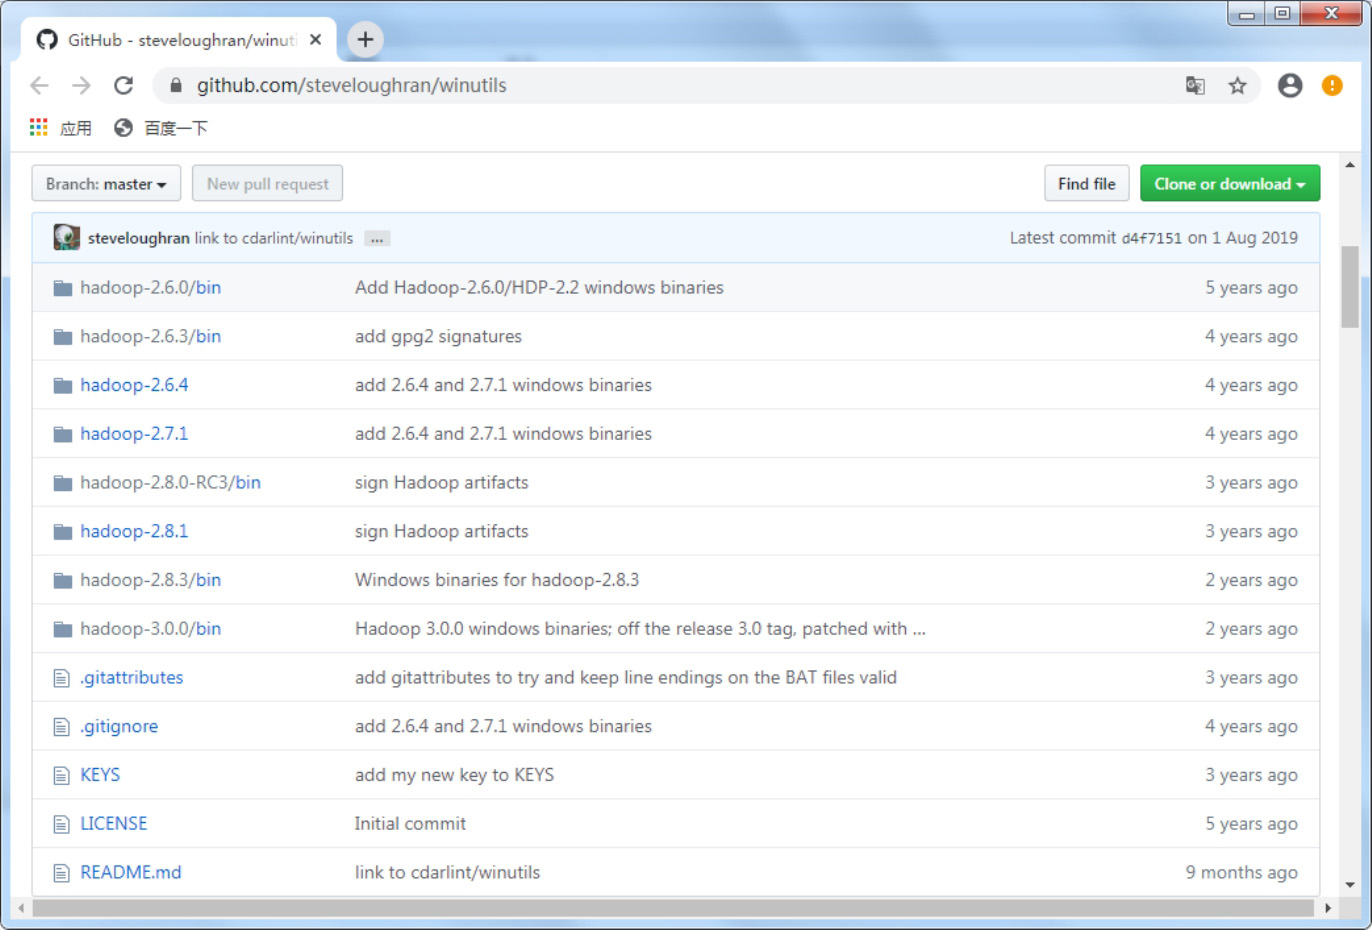Click file icon beside KEYS

(x=61, y=776)
